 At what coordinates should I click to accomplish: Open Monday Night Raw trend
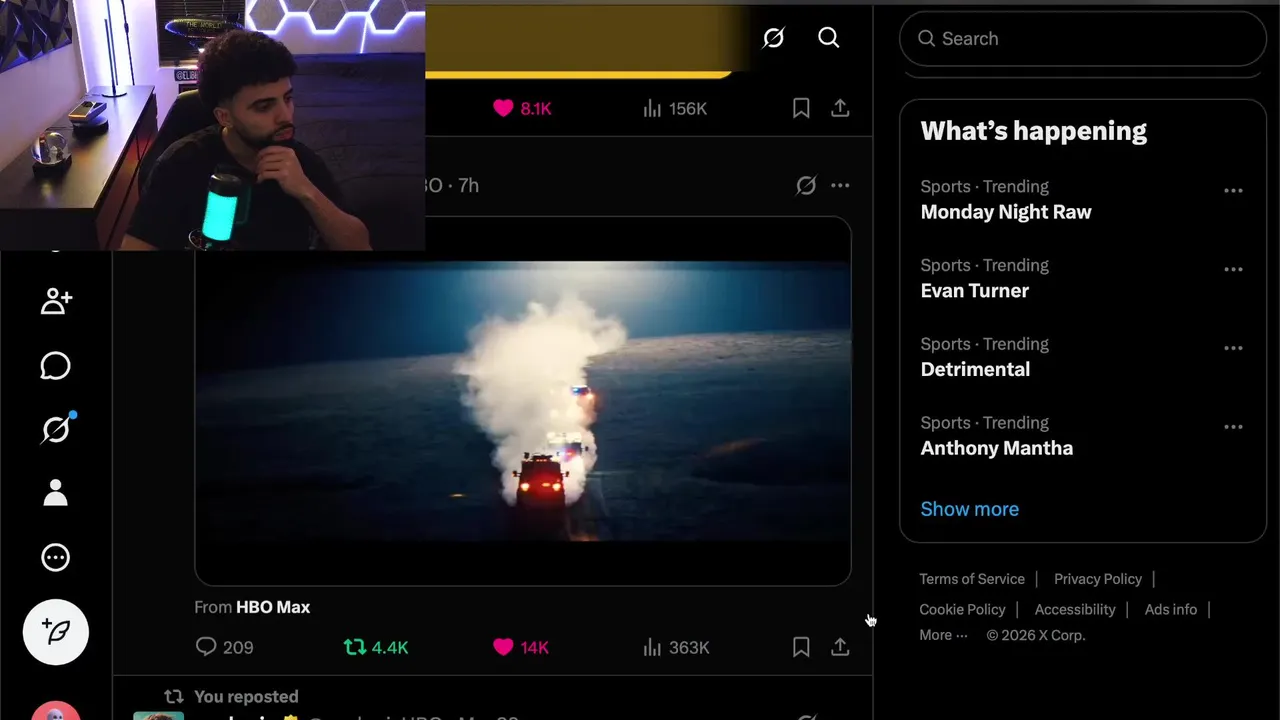pos(1006,212)
